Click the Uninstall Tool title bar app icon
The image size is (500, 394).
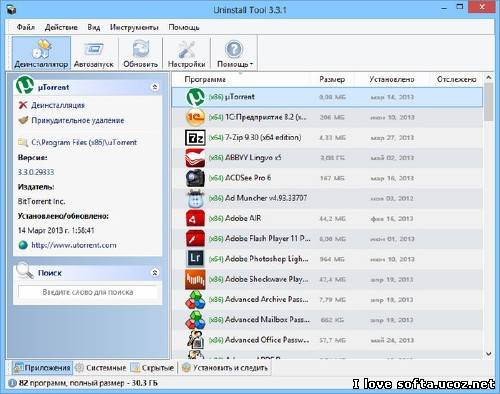click(x=11, y=10)
